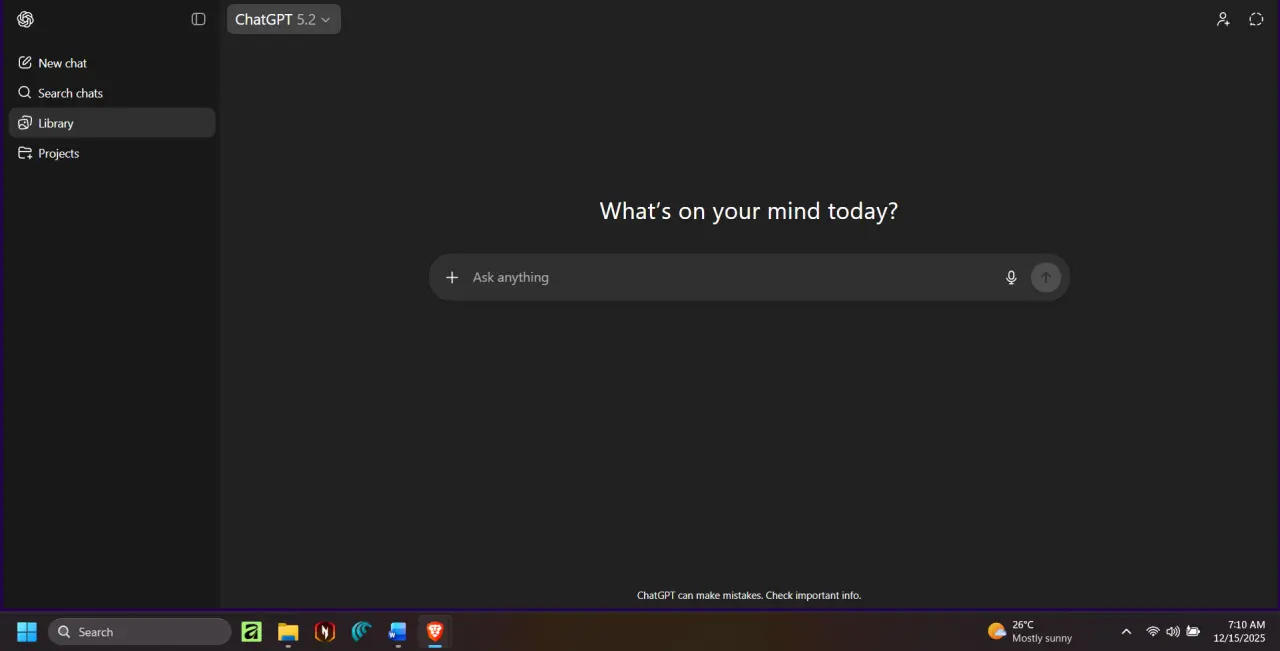Click the battery status icon
This screenshot has height=651, width=1280.
point(1193,632)
